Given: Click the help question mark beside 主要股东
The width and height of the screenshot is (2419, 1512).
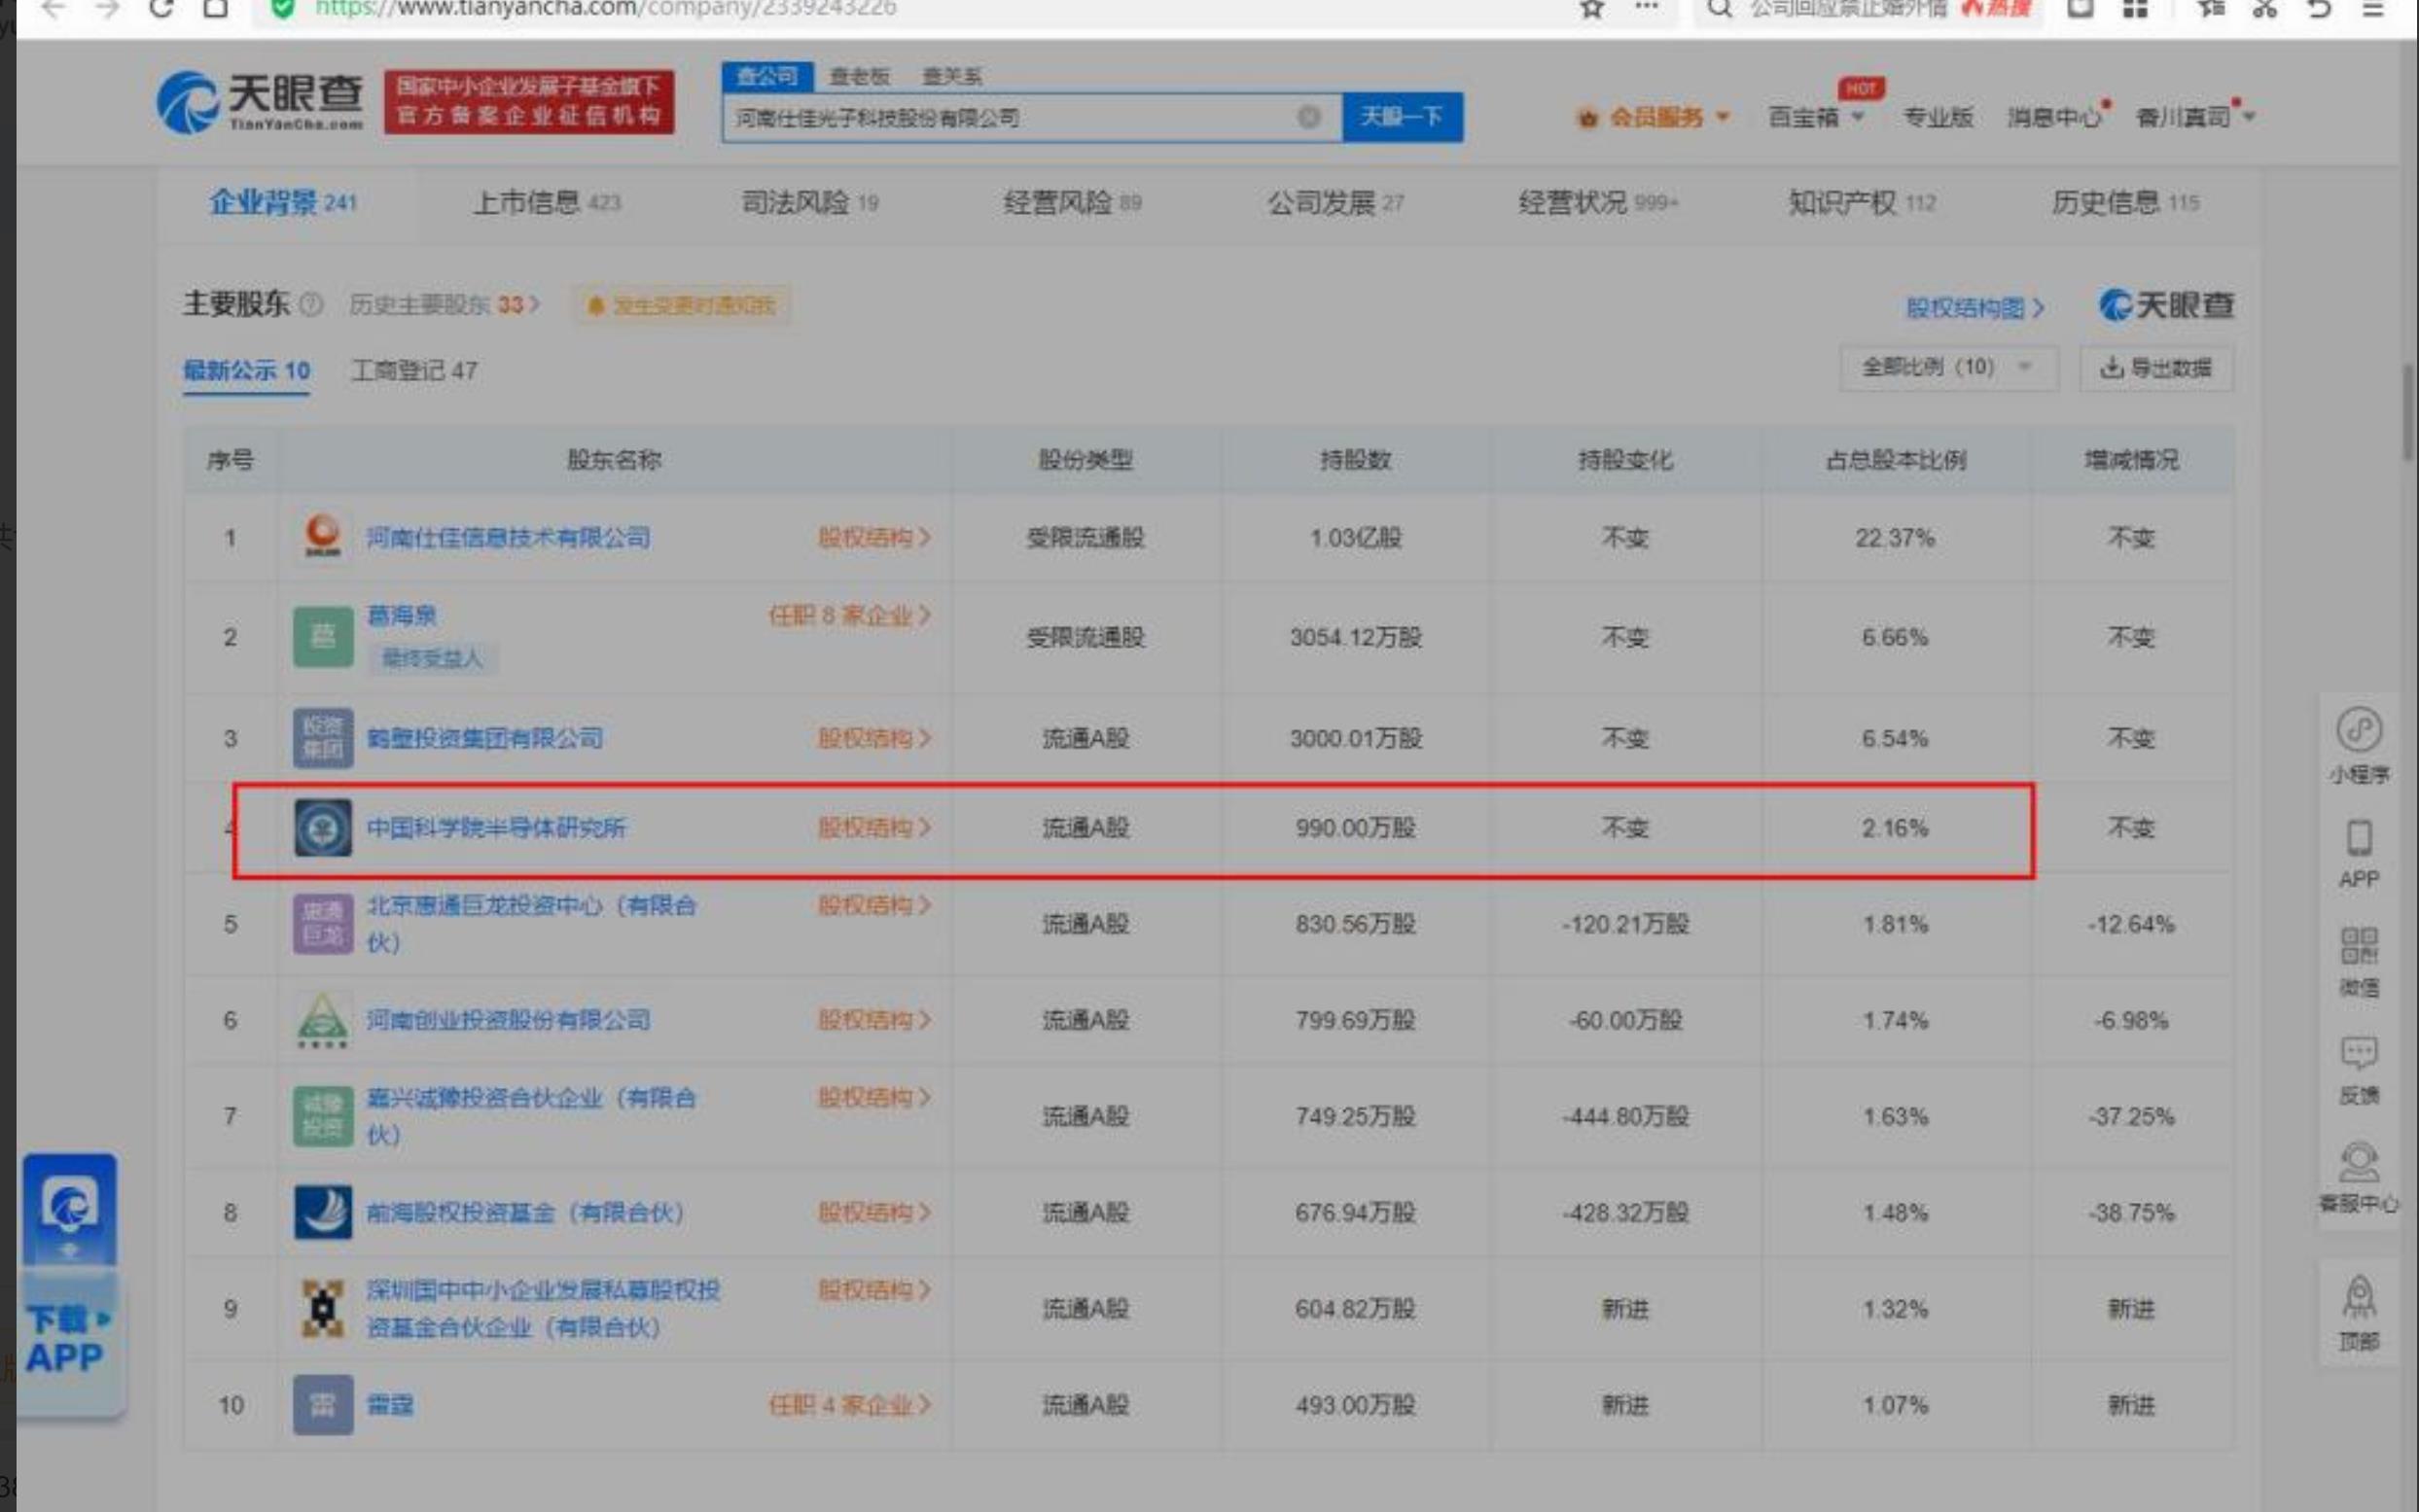Looking at the screenshot, I should coord(312,304).
